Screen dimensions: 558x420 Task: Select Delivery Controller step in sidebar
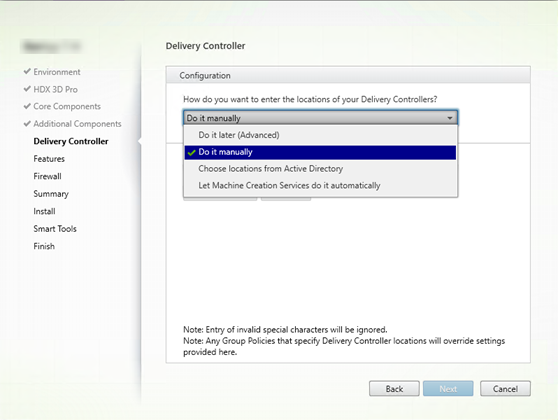pyautogui.click(x=71, y=141)
